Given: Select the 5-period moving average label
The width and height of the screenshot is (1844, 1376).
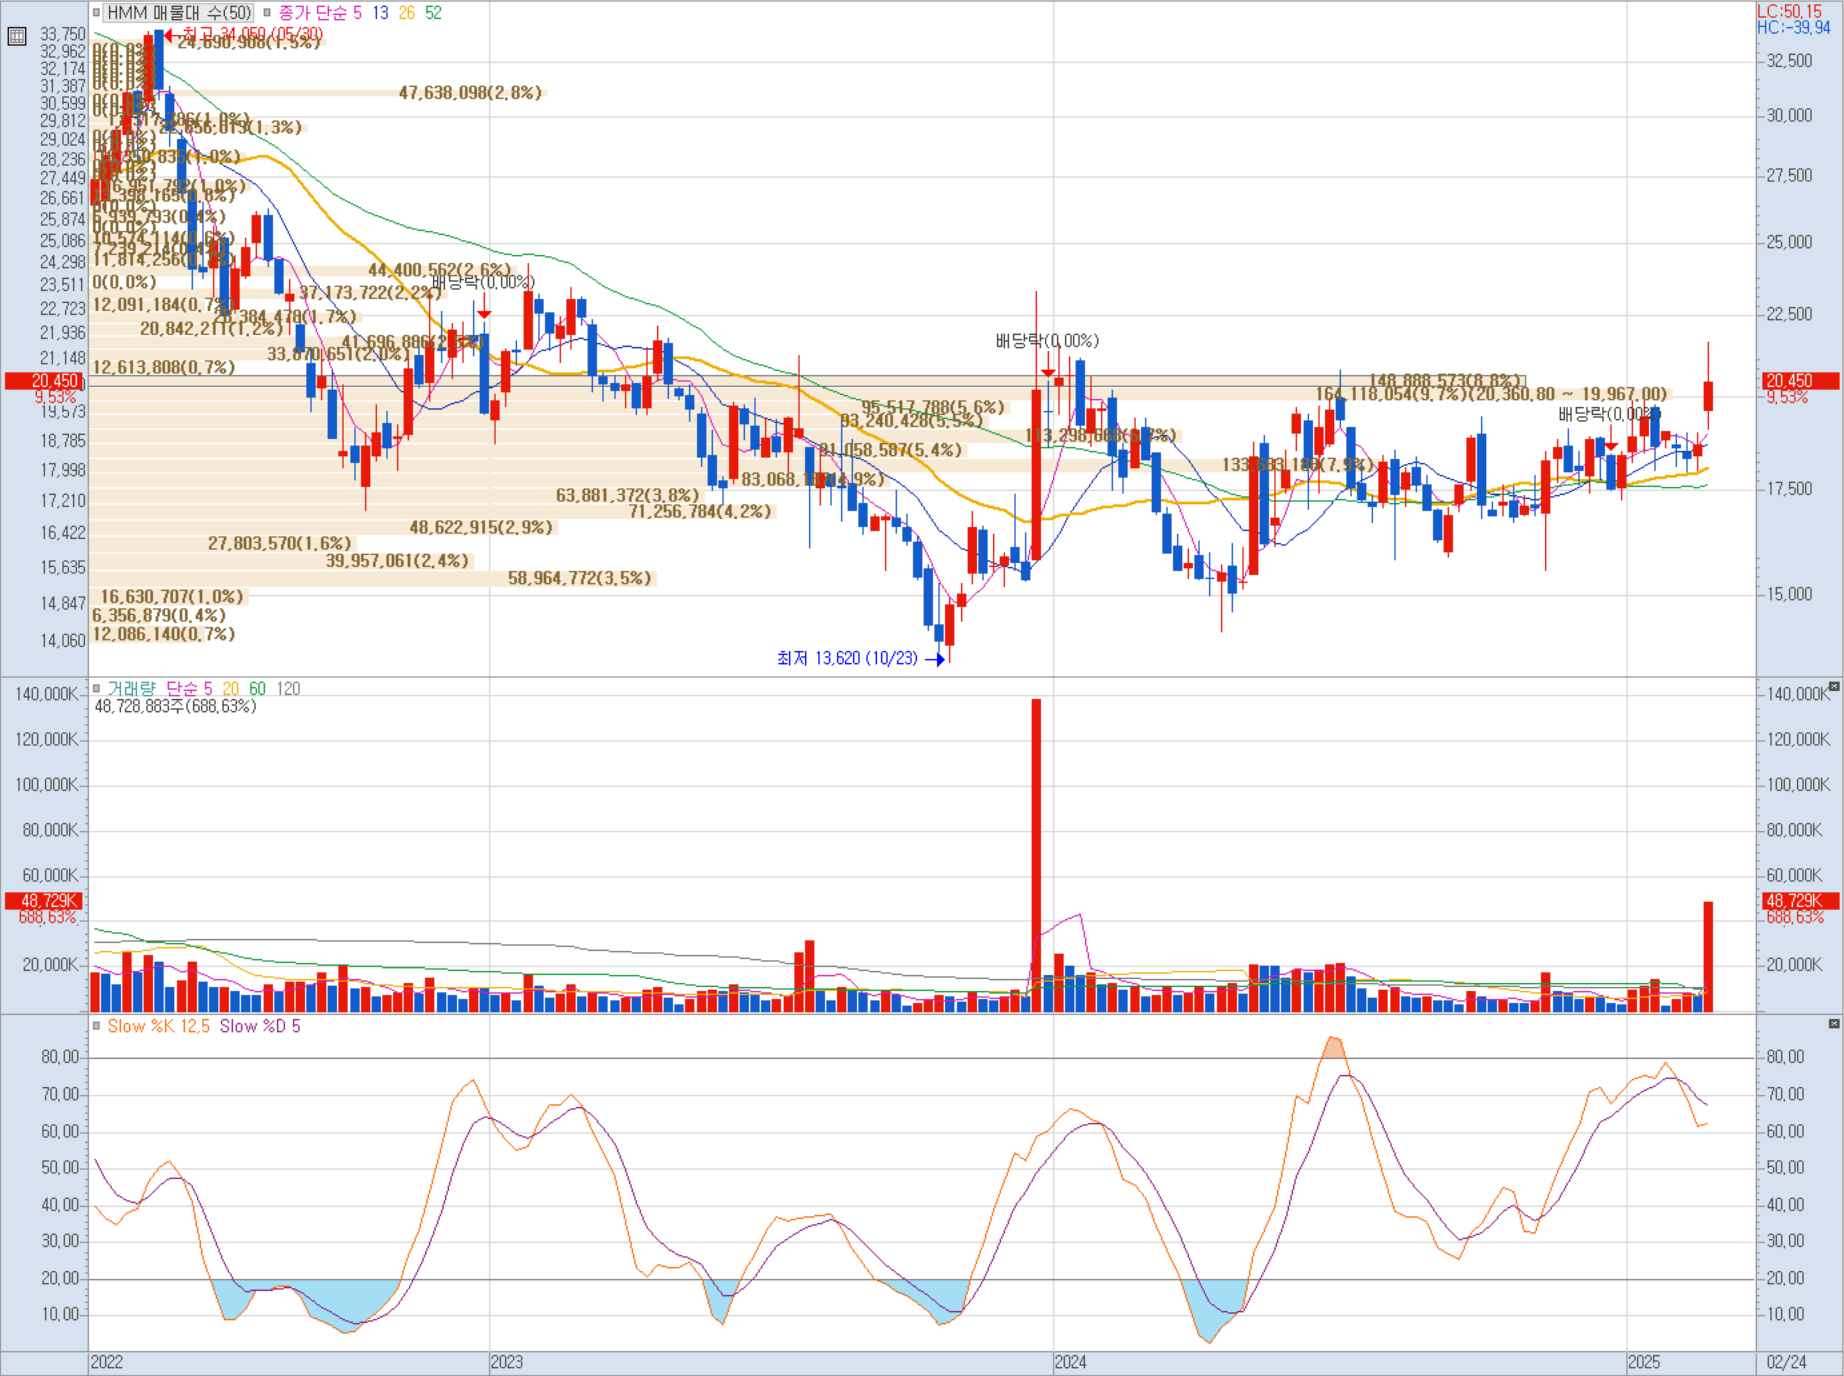Looking at the screenshot, I should click(x=357, y=13).
